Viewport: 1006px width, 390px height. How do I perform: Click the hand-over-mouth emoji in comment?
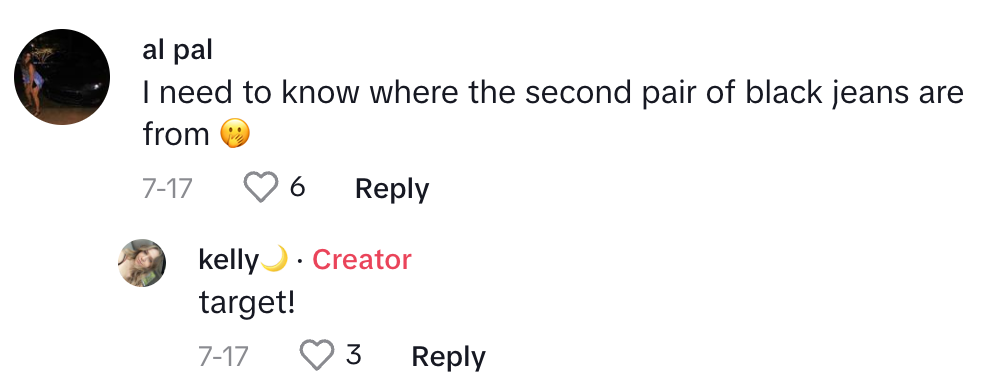pyautogui.click(x=235, y=135)
